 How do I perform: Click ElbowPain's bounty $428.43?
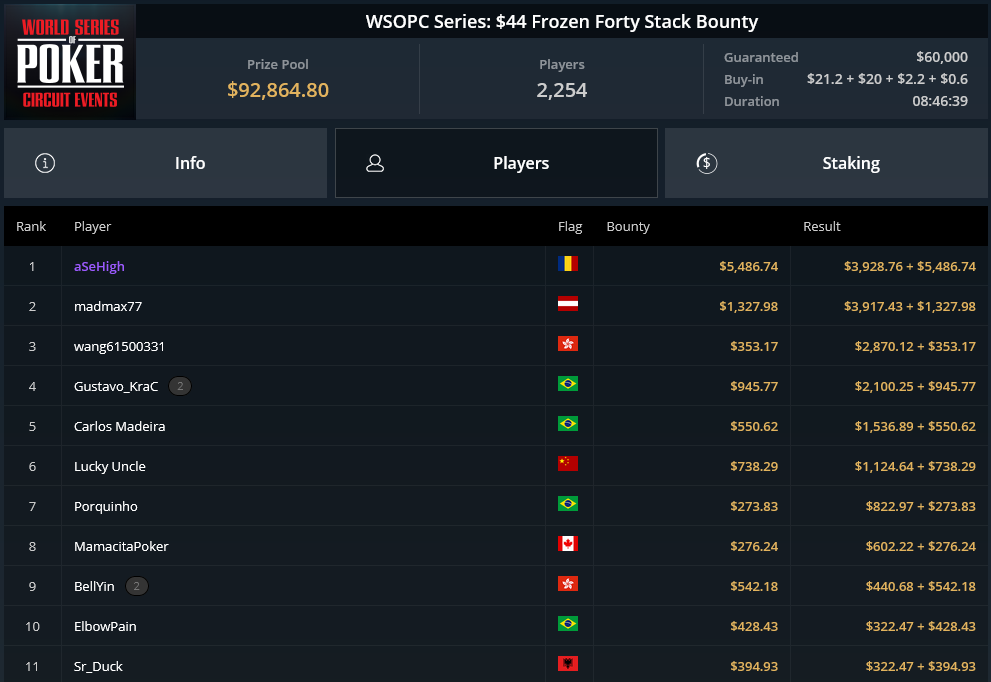[754, 626]
